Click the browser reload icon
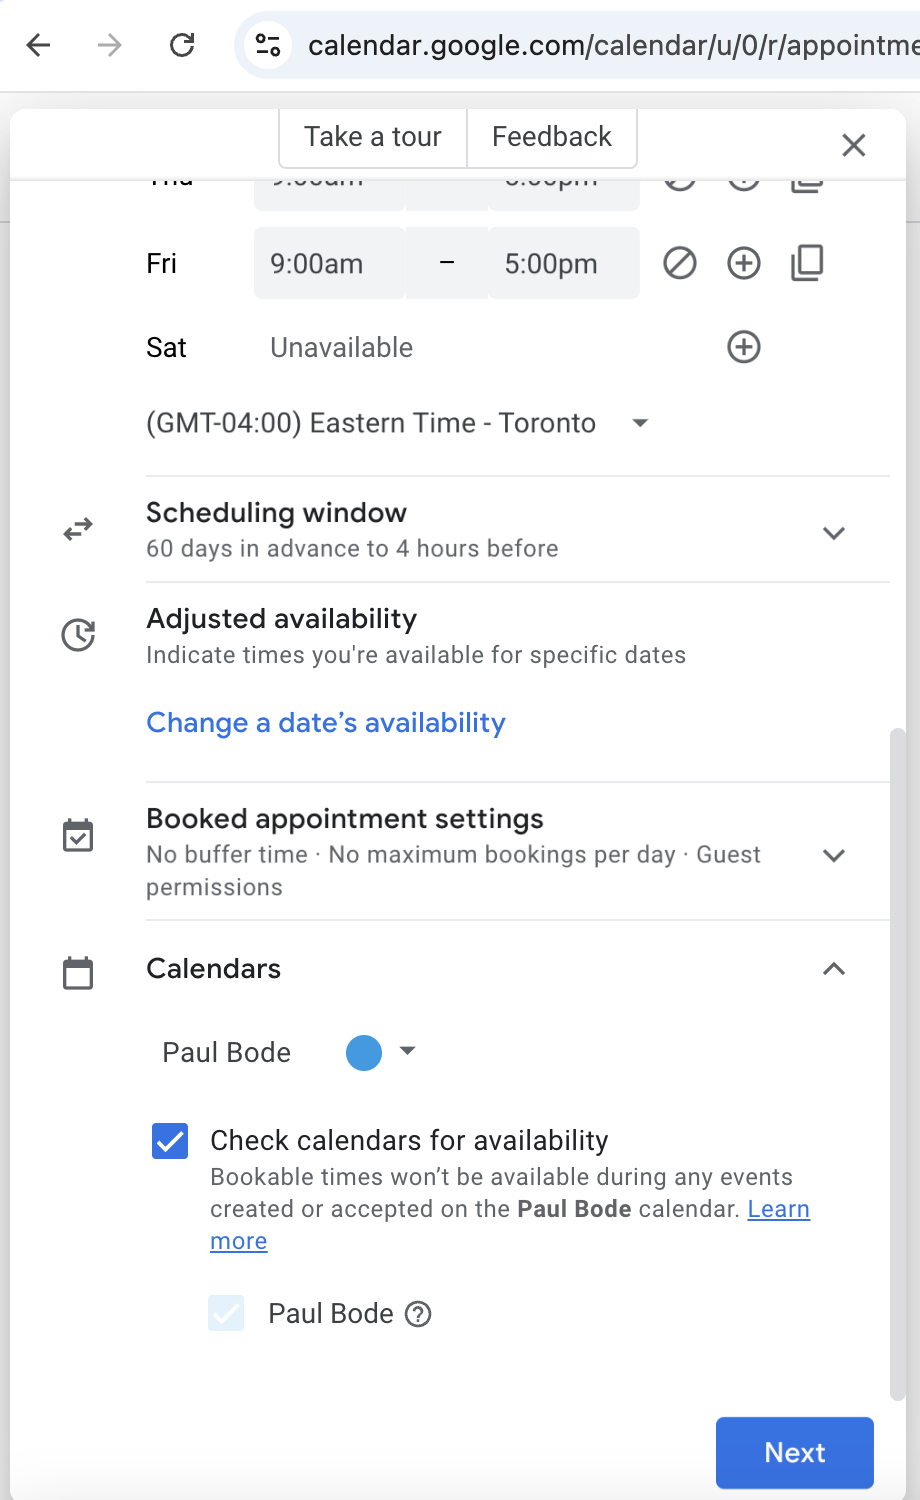The image size is (920, 1500). 182,45
